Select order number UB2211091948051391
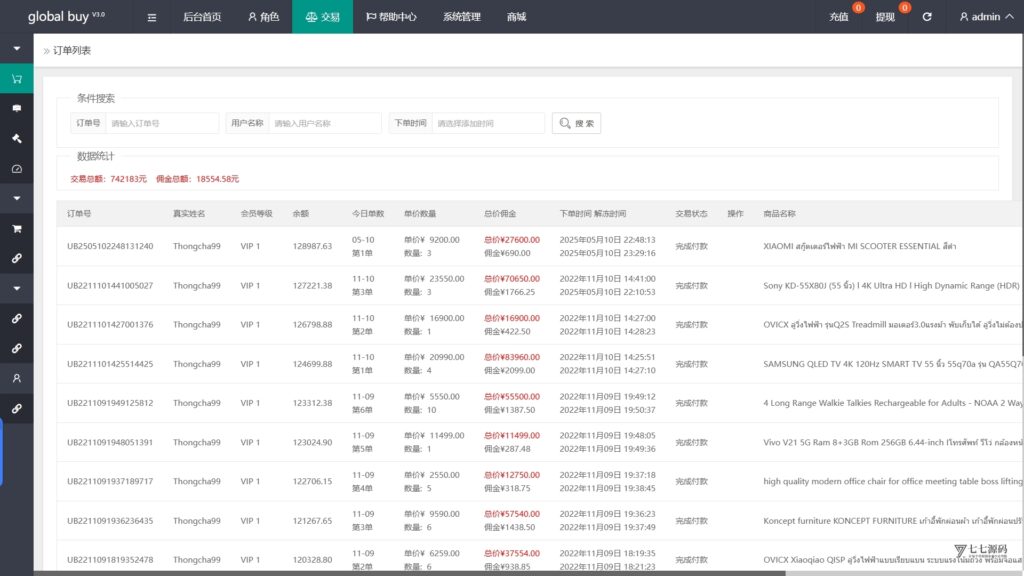 [110, 442]
